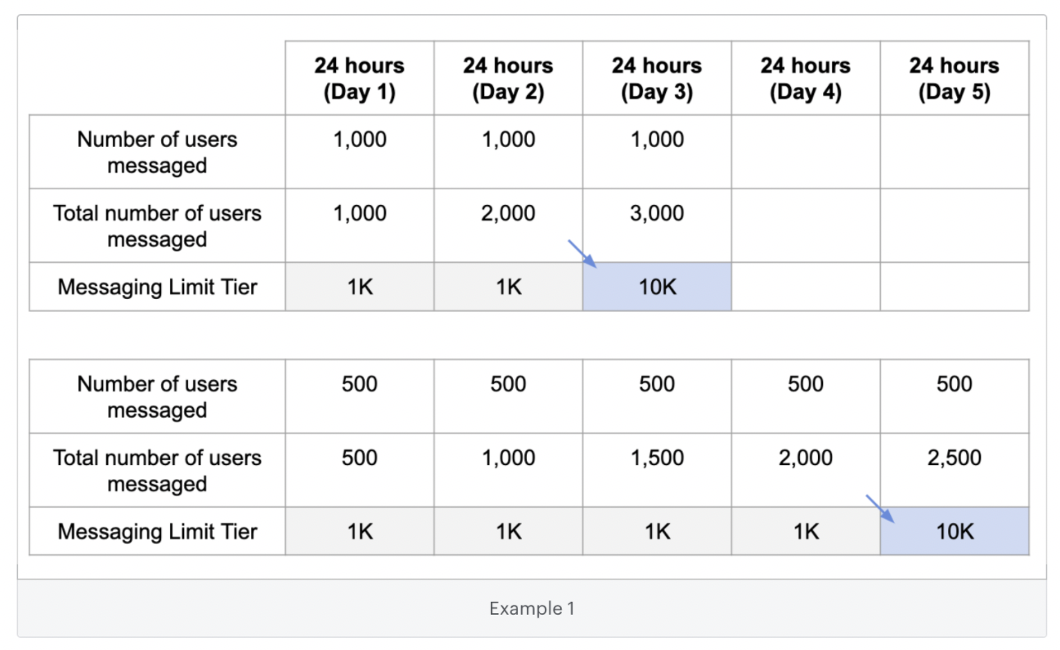This screenshot has height=650, width=1060.
Task: Click the bottom table's "Messaging Limit Tier" row label
Action: coord(157,531)
